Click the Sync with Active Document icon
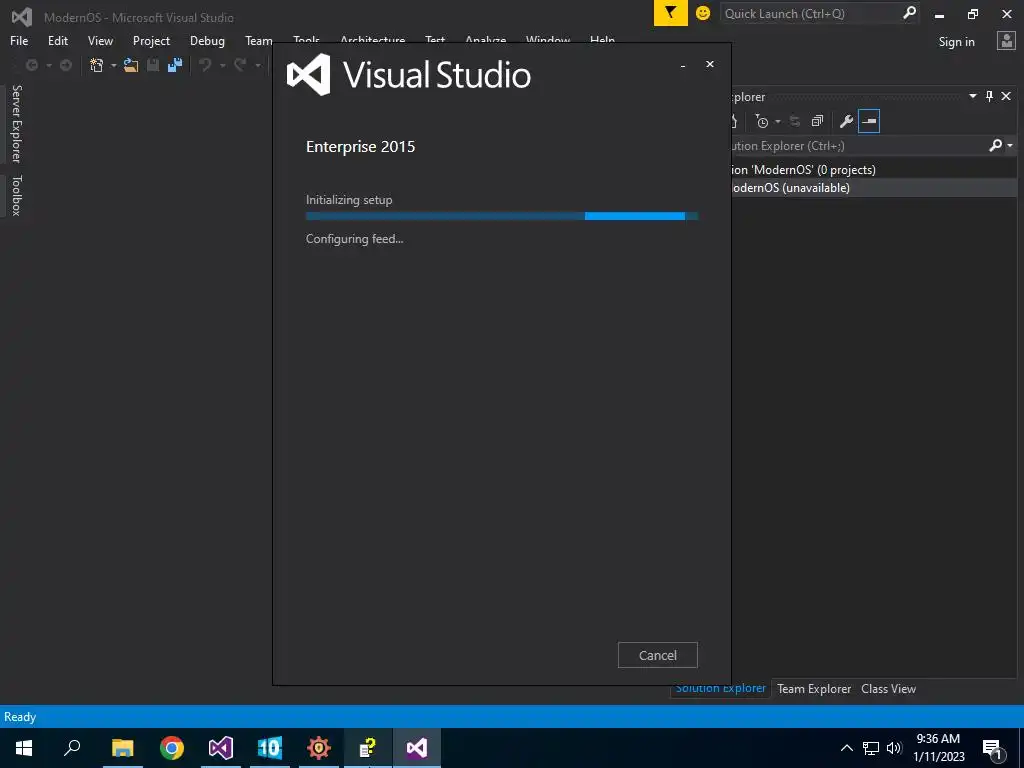Viewport: 1024px width, 768px height. click(795, 121)
